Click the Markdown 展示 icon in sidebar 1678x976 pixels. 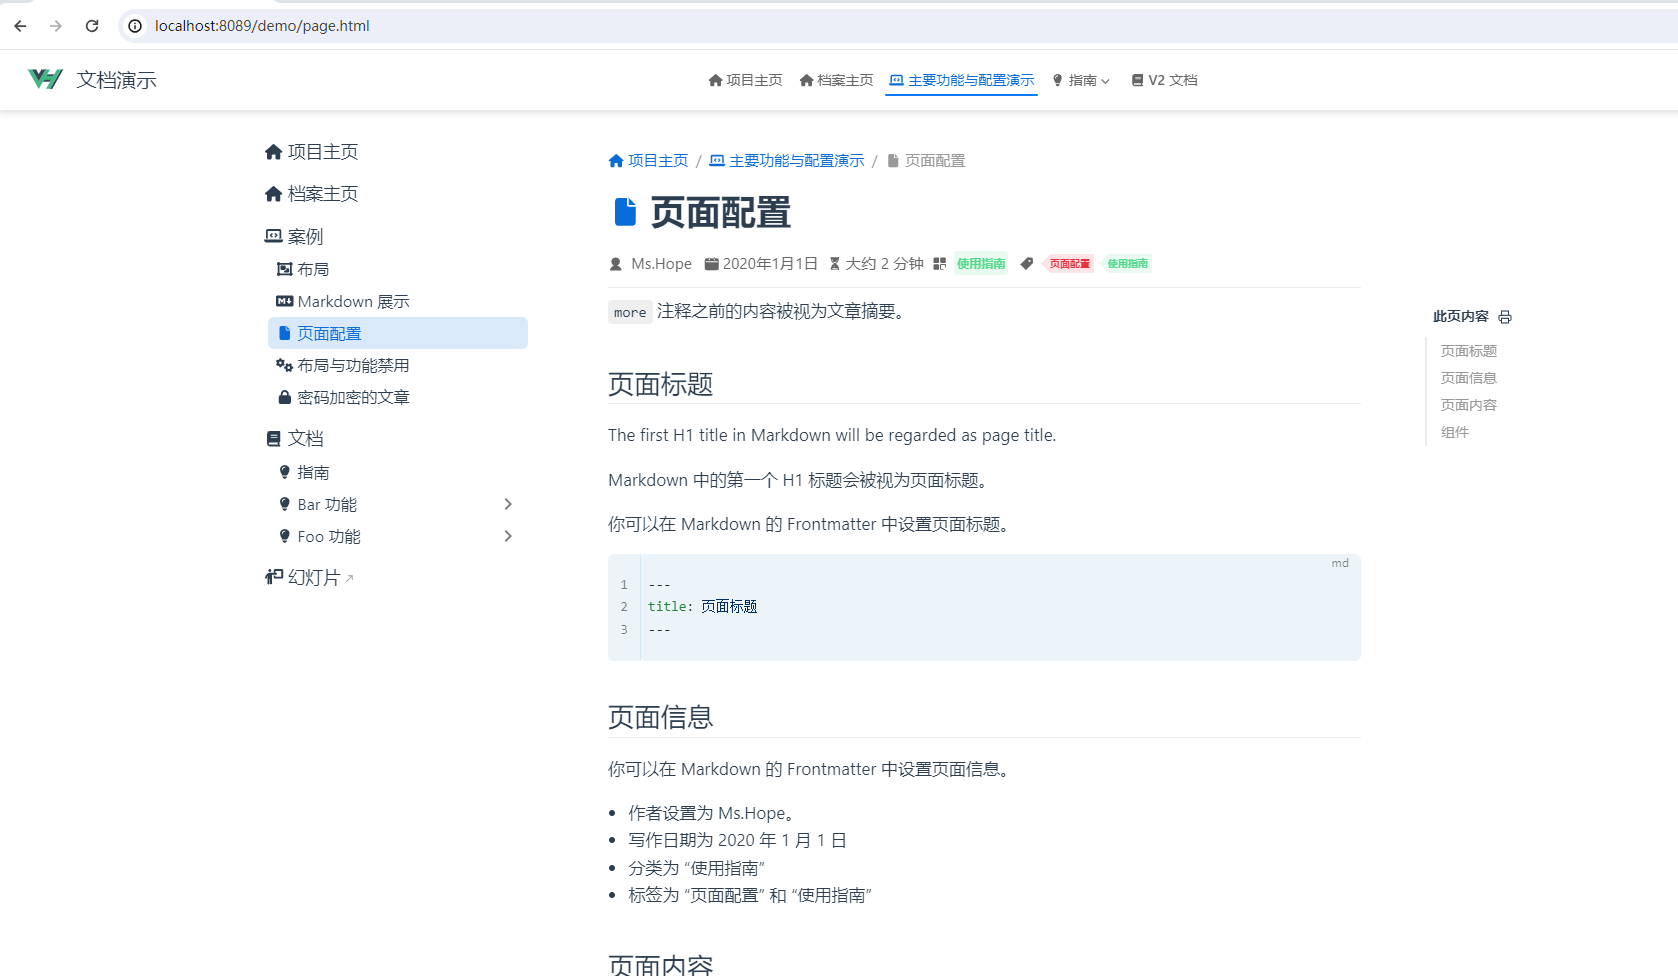pyautogui.click(x=285, y=301)
